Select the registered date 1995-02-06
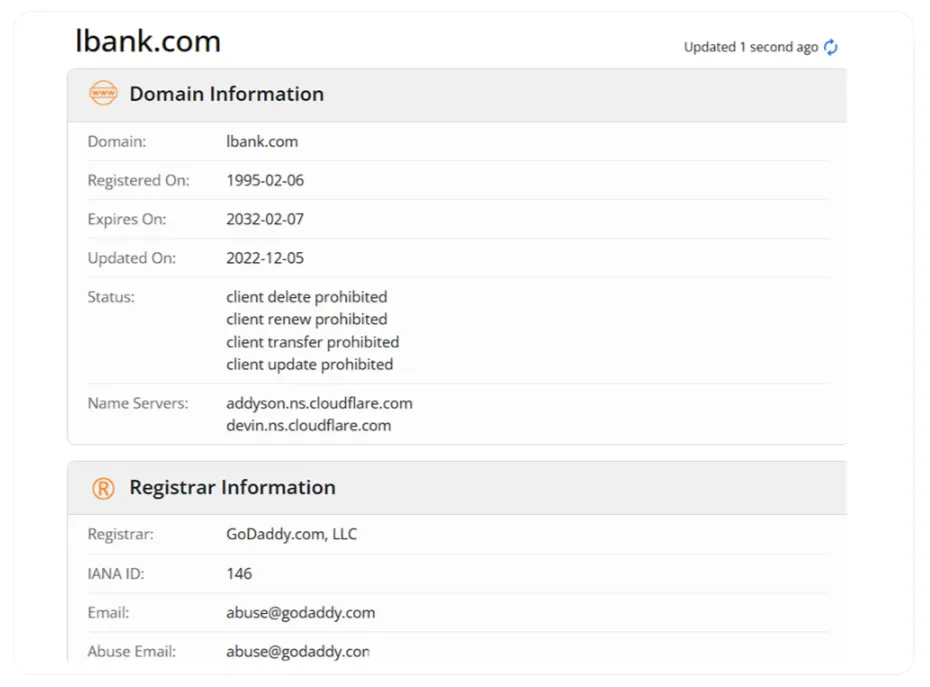Viewport: 930px width, 687px height. 265,181
